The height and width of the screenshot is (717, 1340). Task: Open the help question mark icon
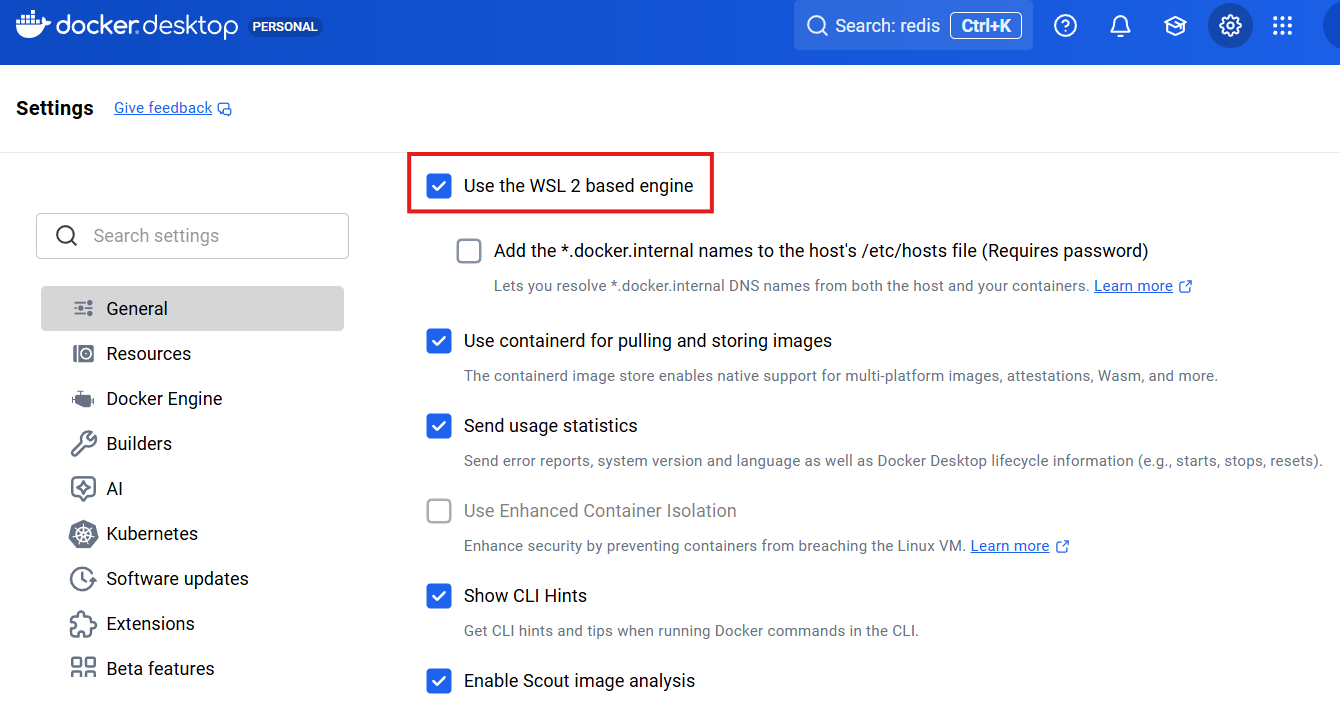(1066, 26)
